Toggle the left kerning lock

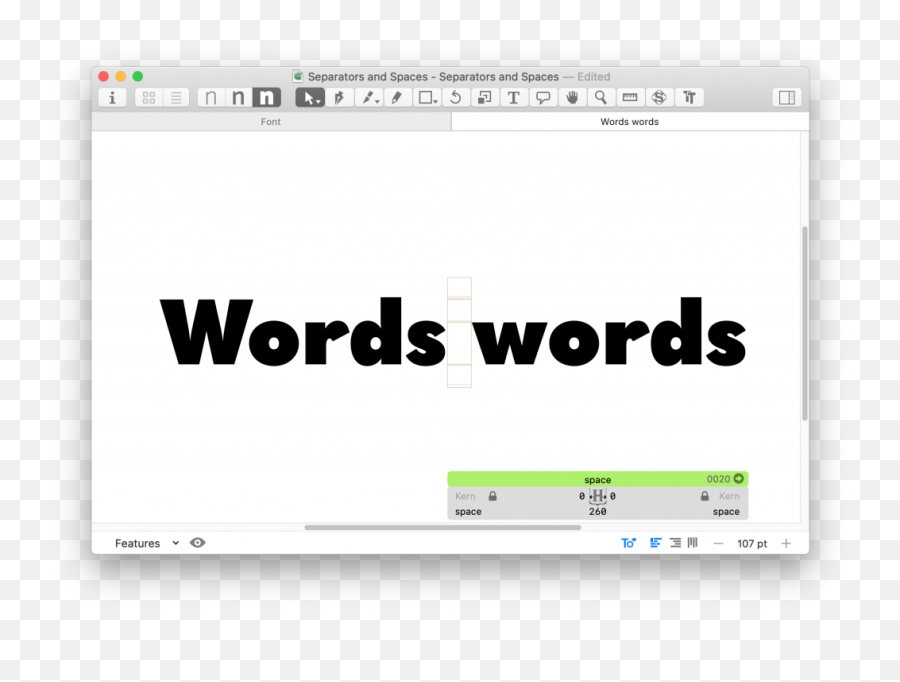pyautogui.click(x=492, y=496)
